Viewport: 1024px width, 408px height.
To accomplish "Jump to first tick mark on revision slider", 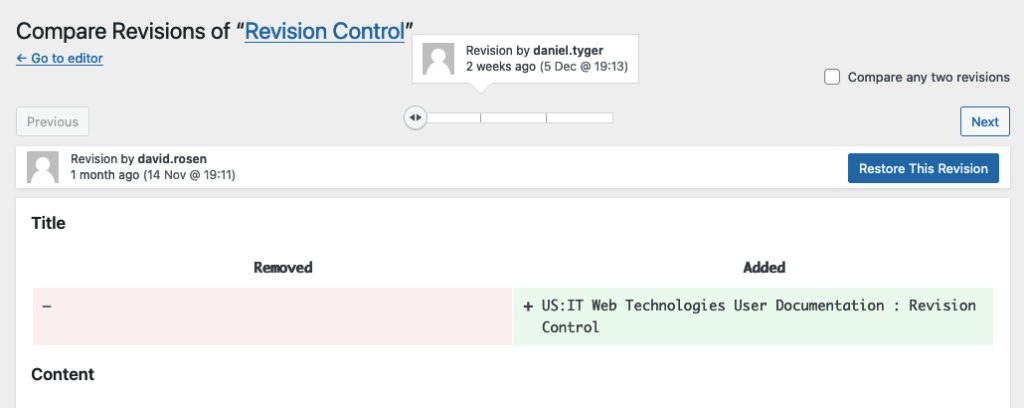I will [x=481, y=118].
